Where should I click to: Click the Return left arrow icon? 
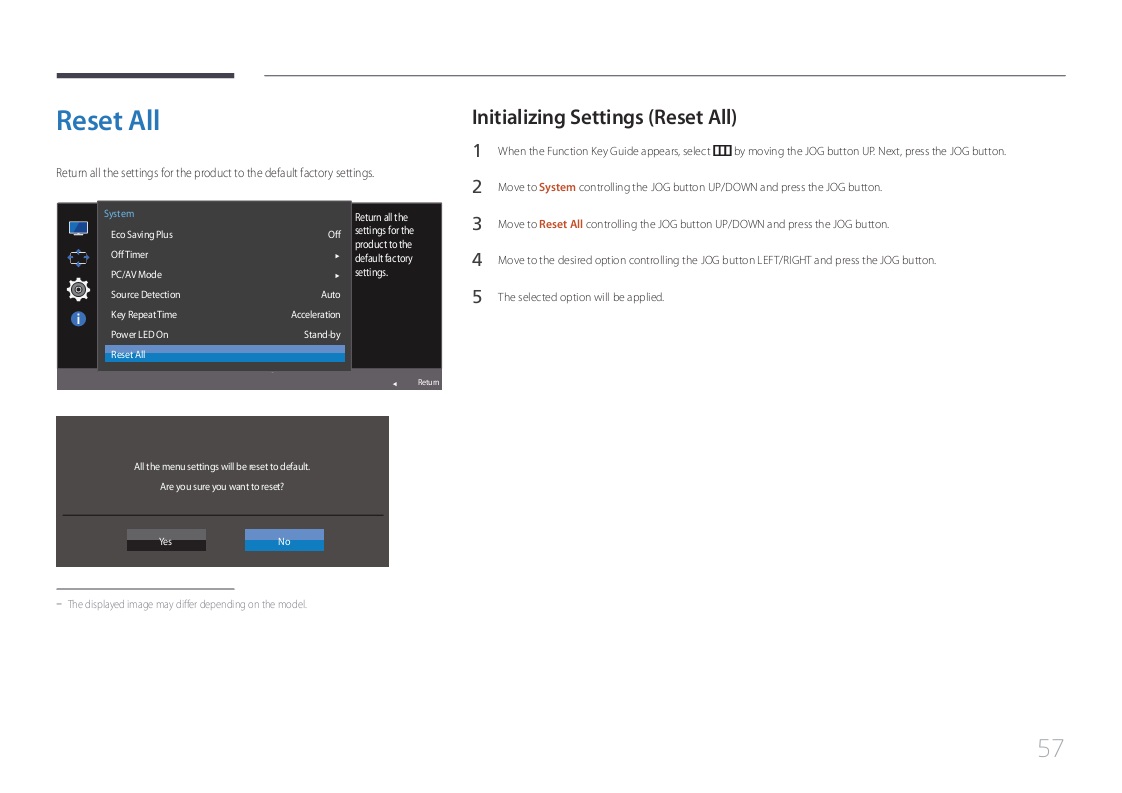[x=395, y=384]
